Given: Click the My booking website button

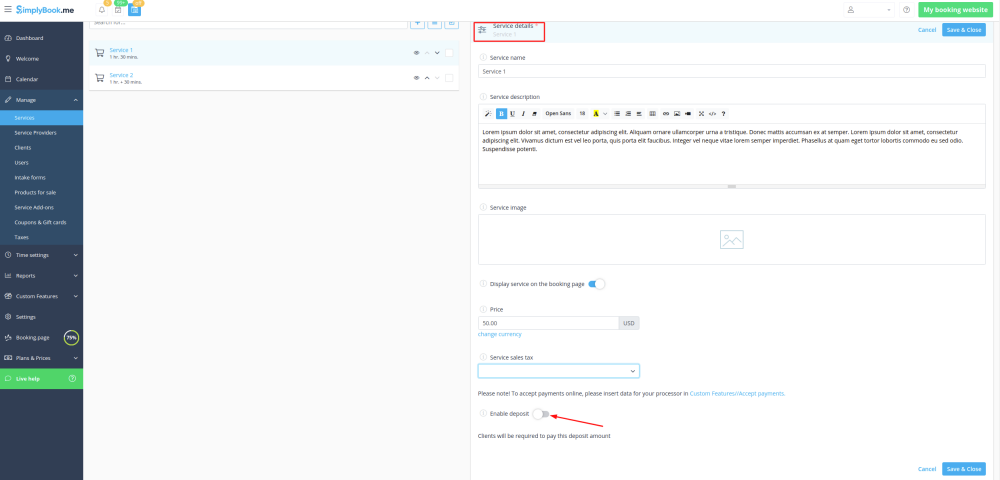Looking at the screenshot, I should [954, 10].
